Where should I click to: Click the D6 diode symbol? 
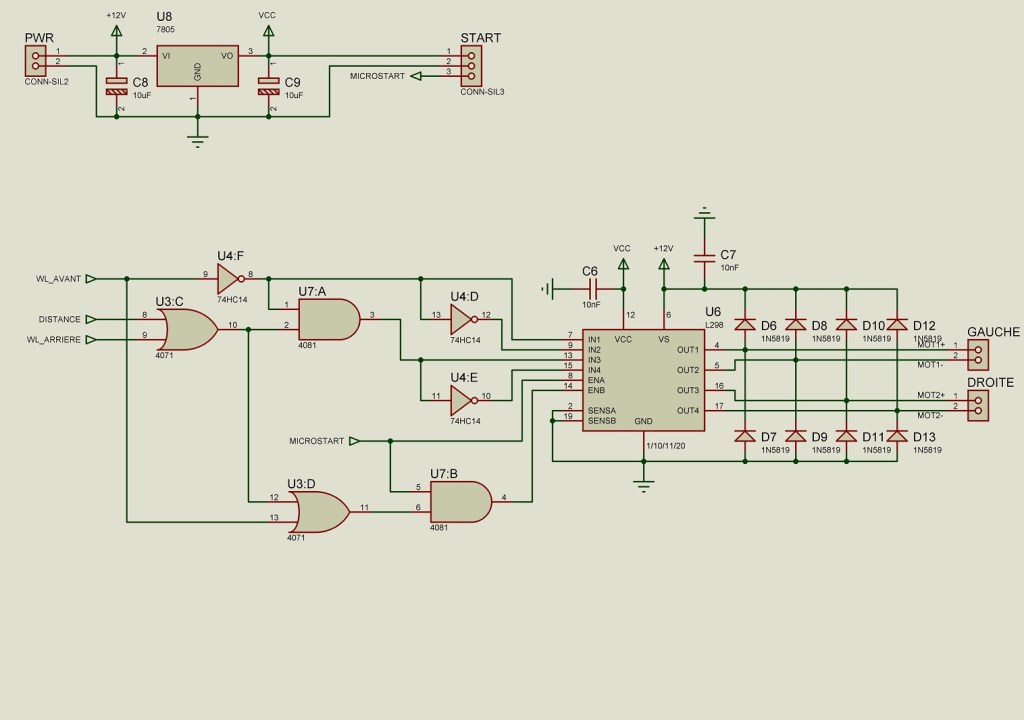pyautogui.click(x=745, y=325)
